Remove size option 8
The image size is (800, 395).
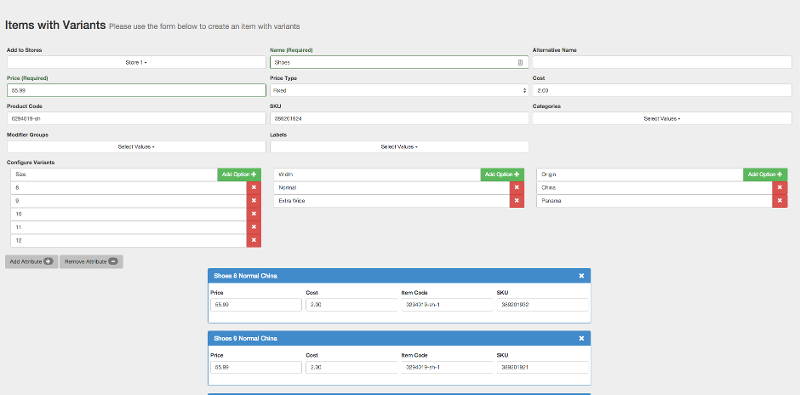(x=254, y=187)
